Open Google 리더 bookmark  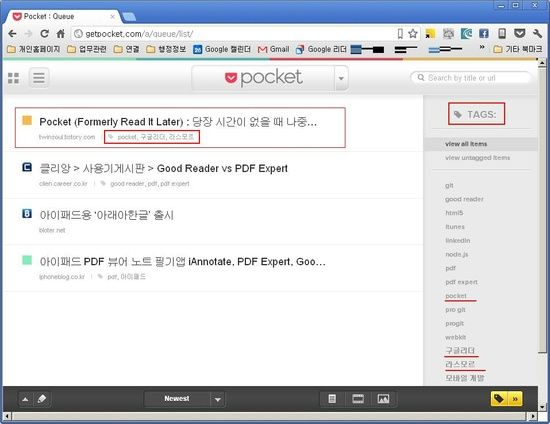coord(321,49)
